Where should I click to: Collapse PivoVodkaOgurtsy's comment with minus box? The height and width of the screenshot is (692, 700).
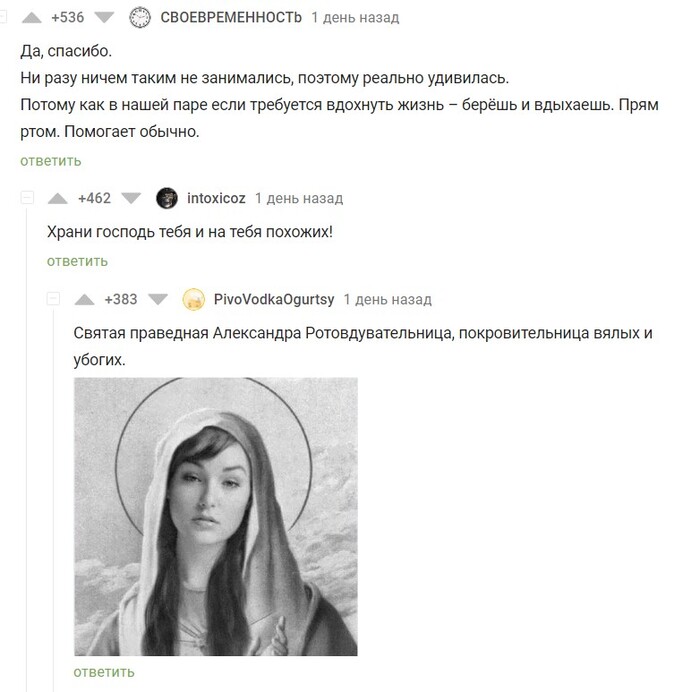(54, 299)
